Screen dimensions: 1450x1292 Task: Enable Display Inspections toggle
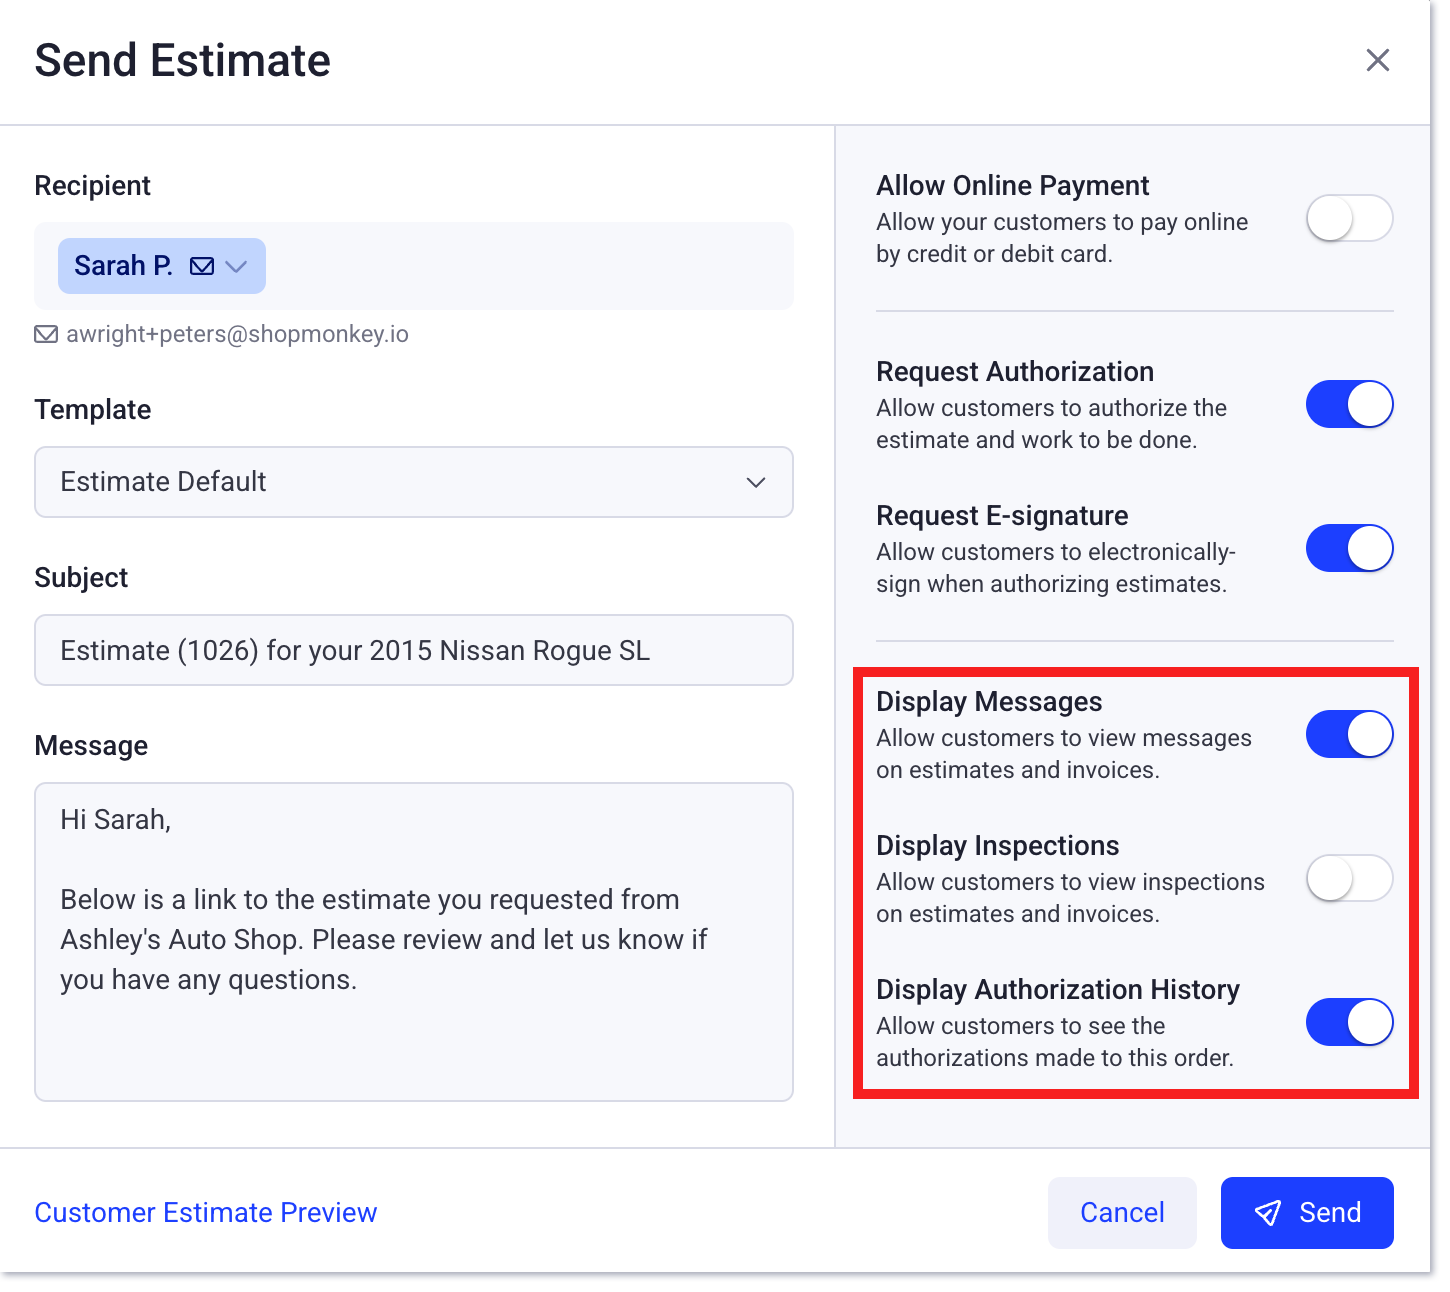(1349, 878)
